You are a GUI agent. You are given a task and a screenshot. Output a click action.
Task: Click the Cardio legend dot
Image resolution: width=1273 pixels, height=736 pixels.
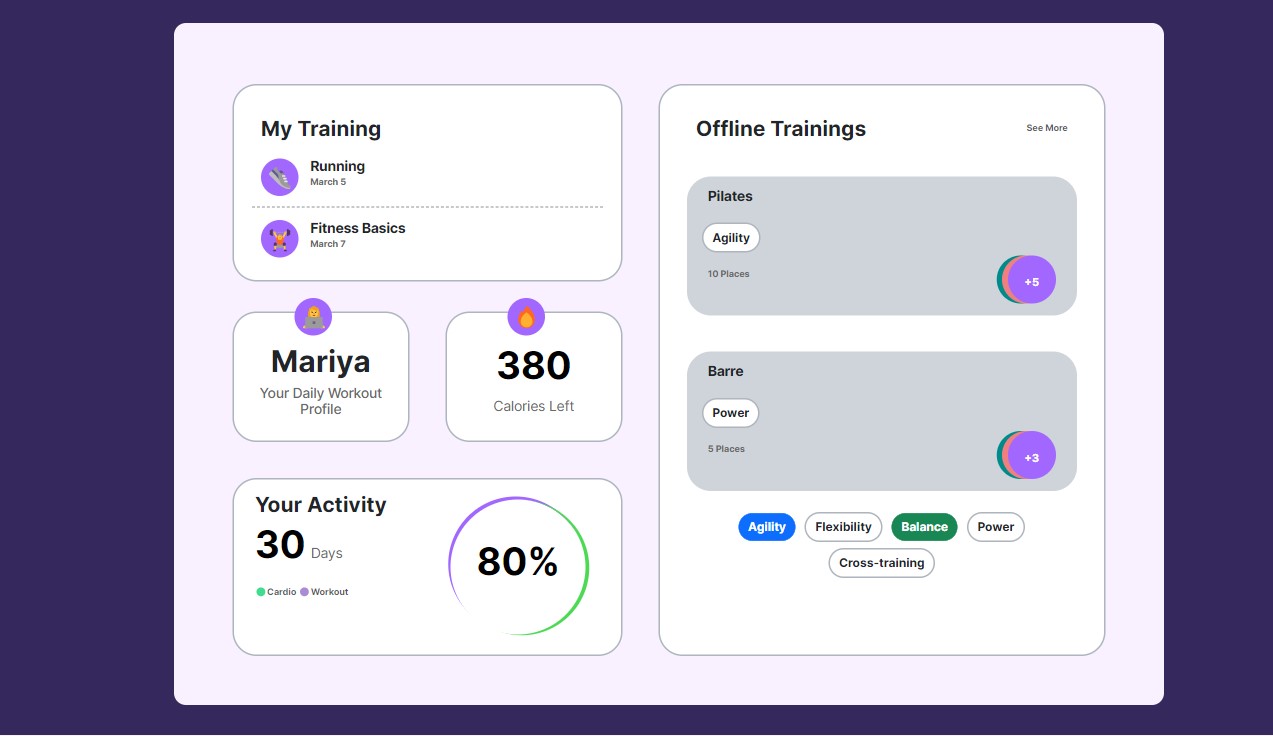pos(261,591)
